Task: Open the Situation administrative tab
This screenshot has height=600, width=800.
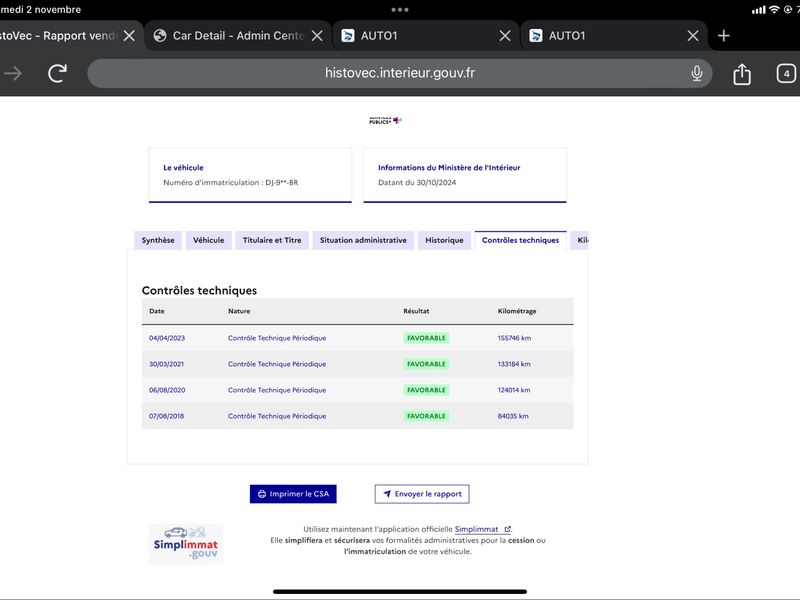Action: pyautogui.click(x=363, y=240)
